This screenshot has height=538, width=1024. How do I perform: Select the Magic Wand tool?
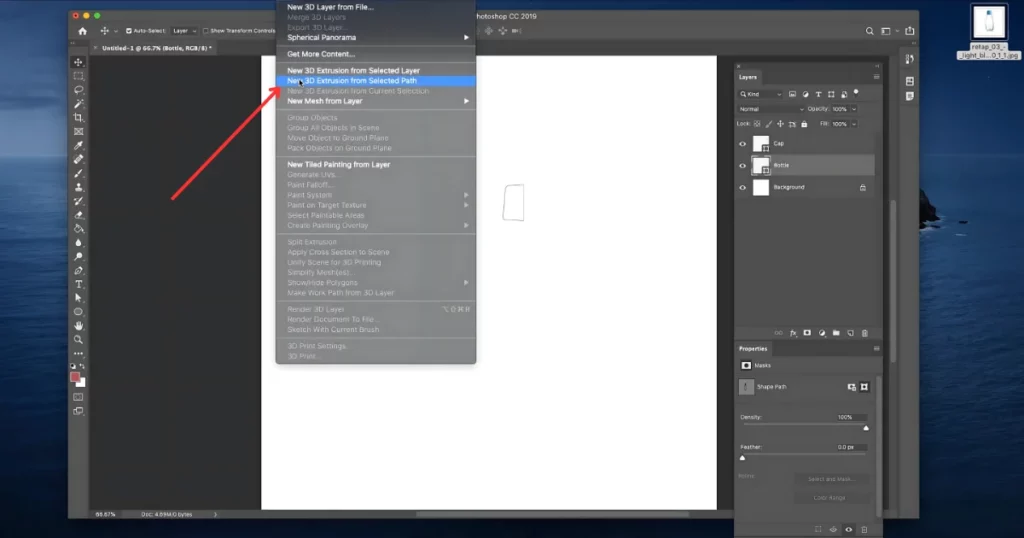coord(78,104)
